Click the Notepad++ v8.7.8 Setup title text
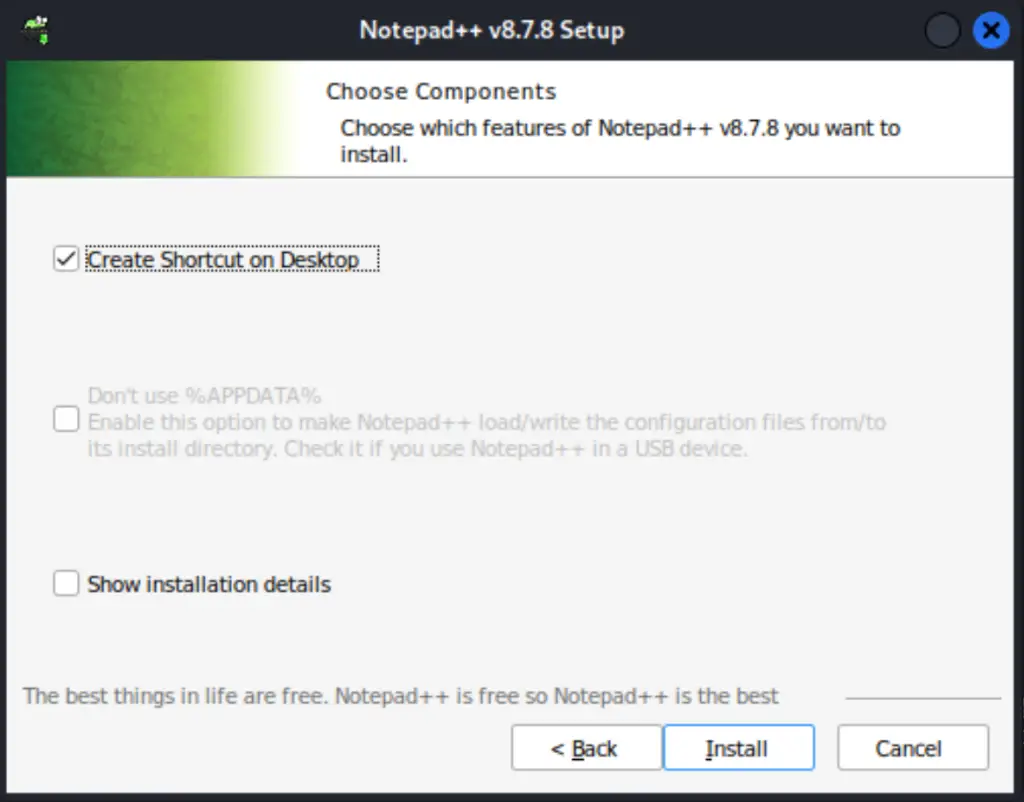 (491, 30)
